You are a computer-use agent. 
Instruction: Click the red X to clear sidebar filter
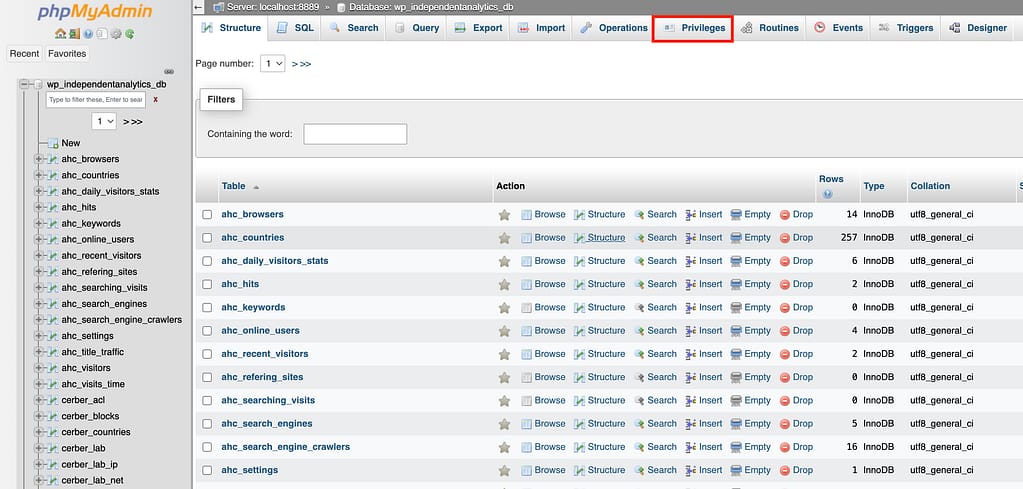click(155, 100)
